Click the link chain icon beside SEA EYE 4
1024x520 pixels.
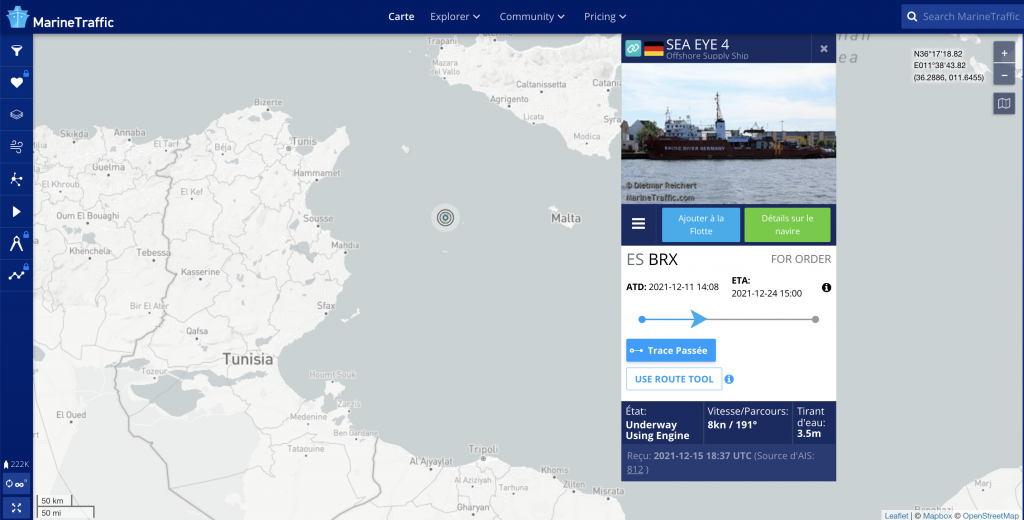[x=633, y=48]
